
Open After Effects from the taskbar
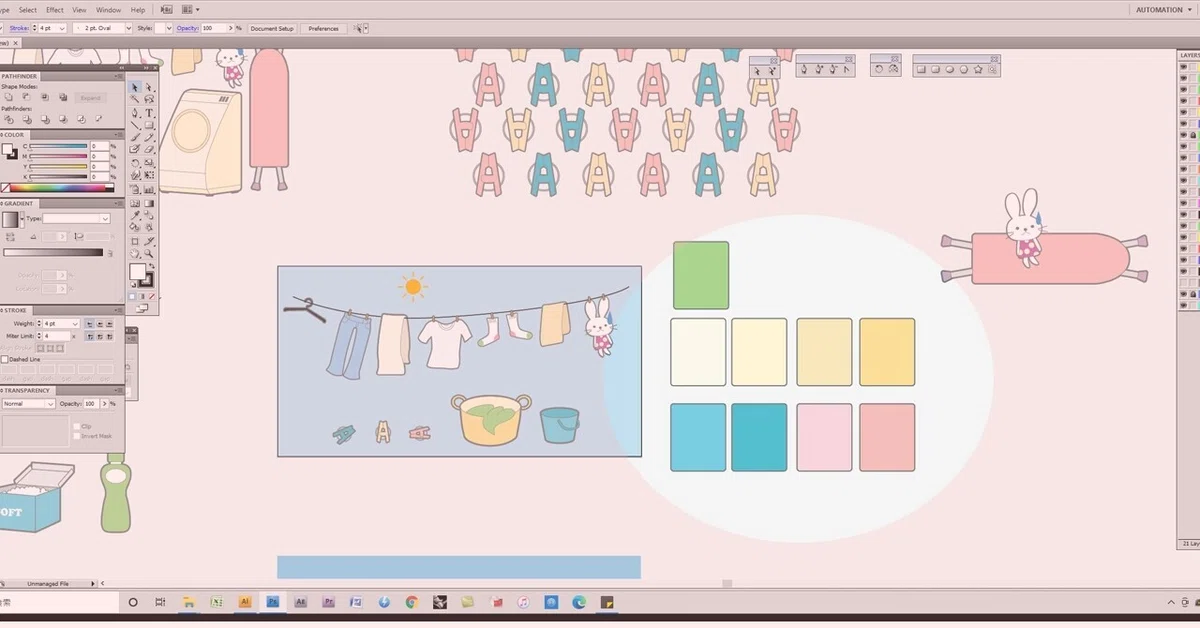(x=300, y=602)
